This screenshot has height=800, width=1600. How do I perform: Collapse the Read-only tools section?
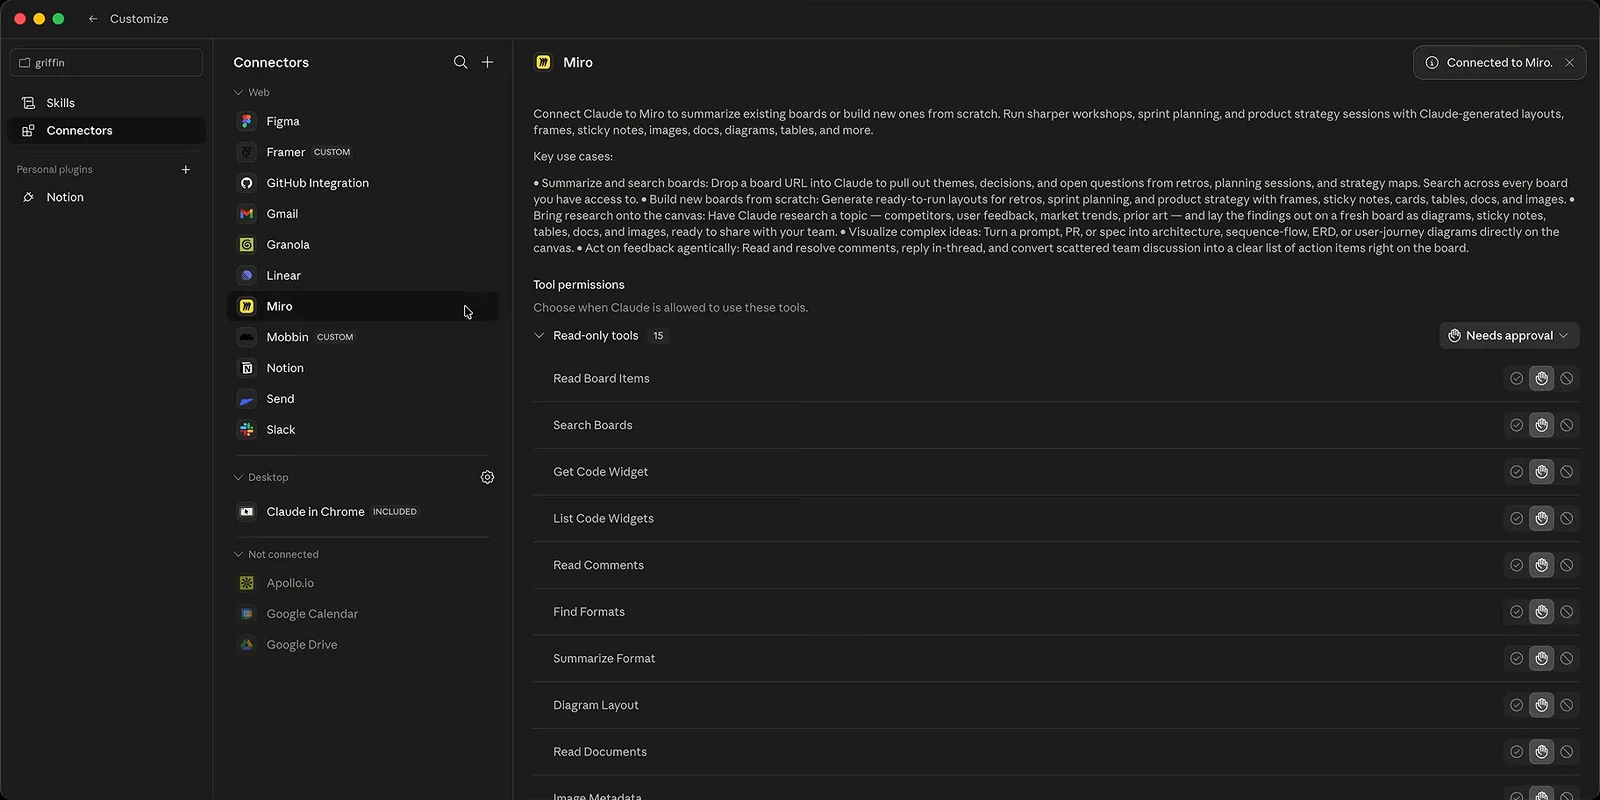point(540,336)
